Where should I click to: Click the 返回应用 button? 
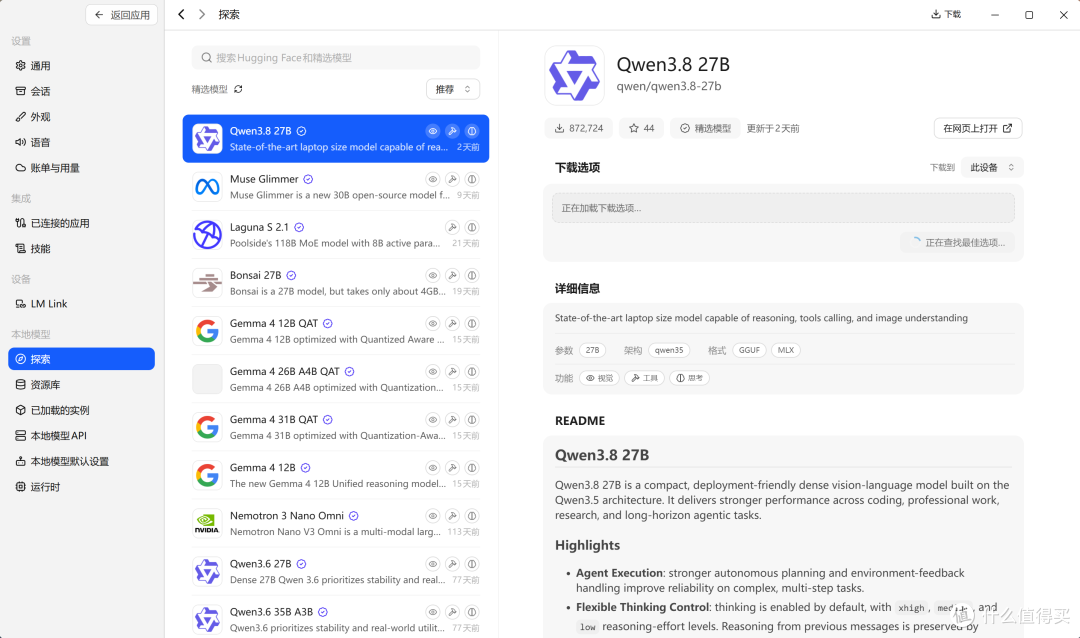tap(122, 14)
